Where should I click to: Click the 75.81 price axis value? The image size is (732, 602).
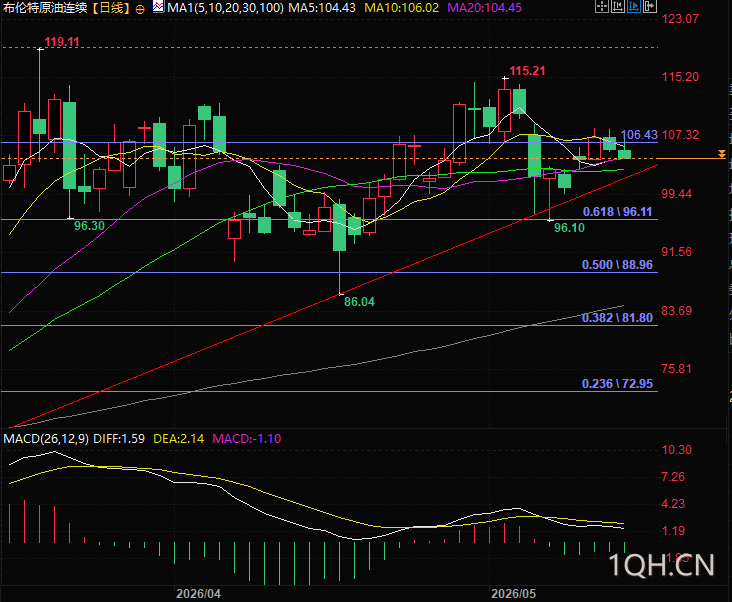point(676,369)
